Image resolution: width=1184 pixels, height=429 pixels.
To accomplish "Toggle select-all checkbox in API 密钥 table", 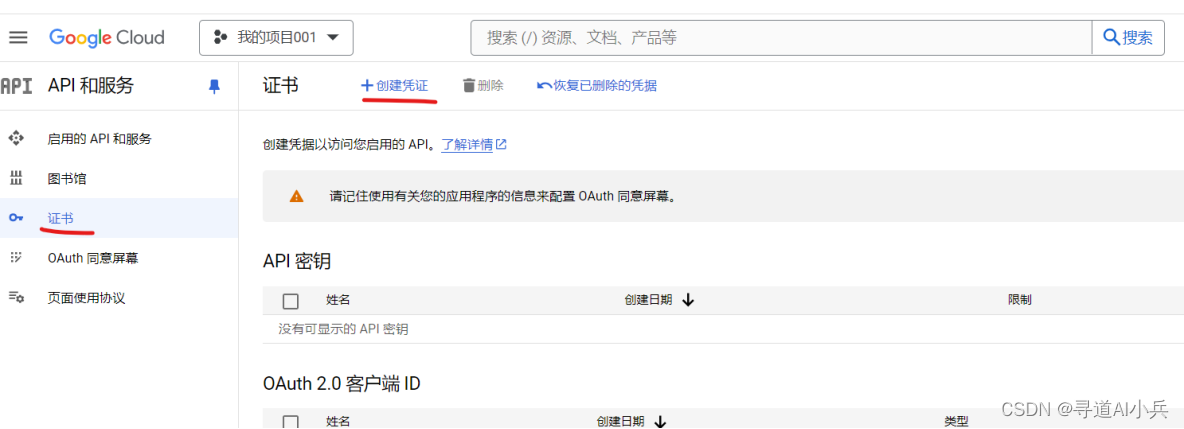I will tap(291, 301).
